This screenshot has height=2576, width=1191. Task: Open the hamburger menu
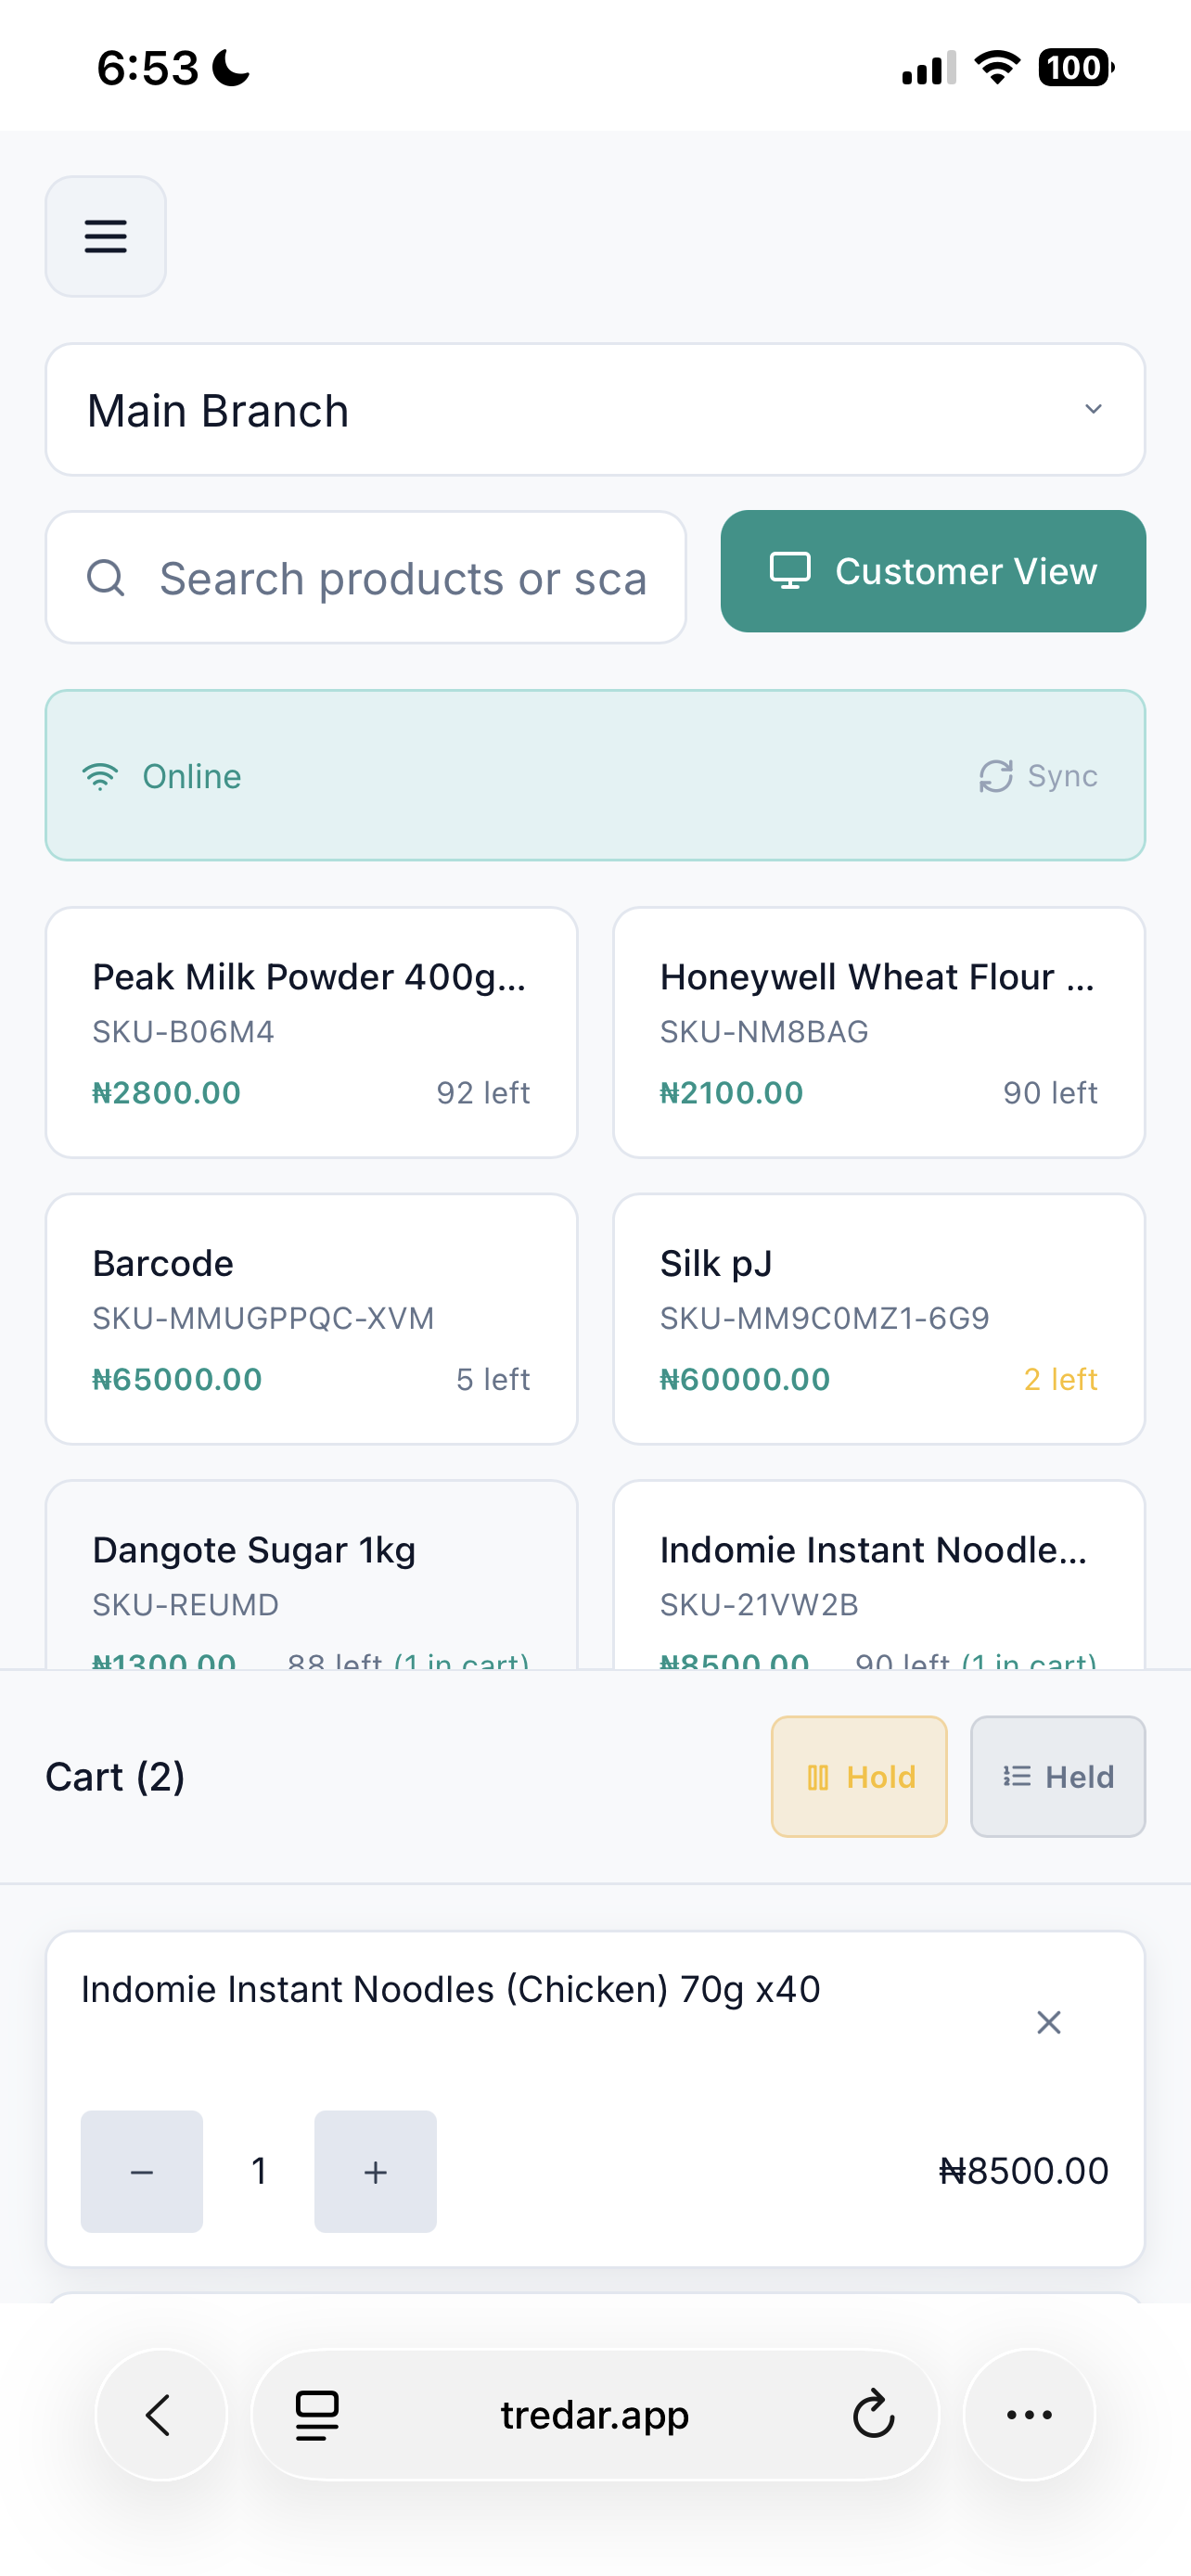[105, 237]
